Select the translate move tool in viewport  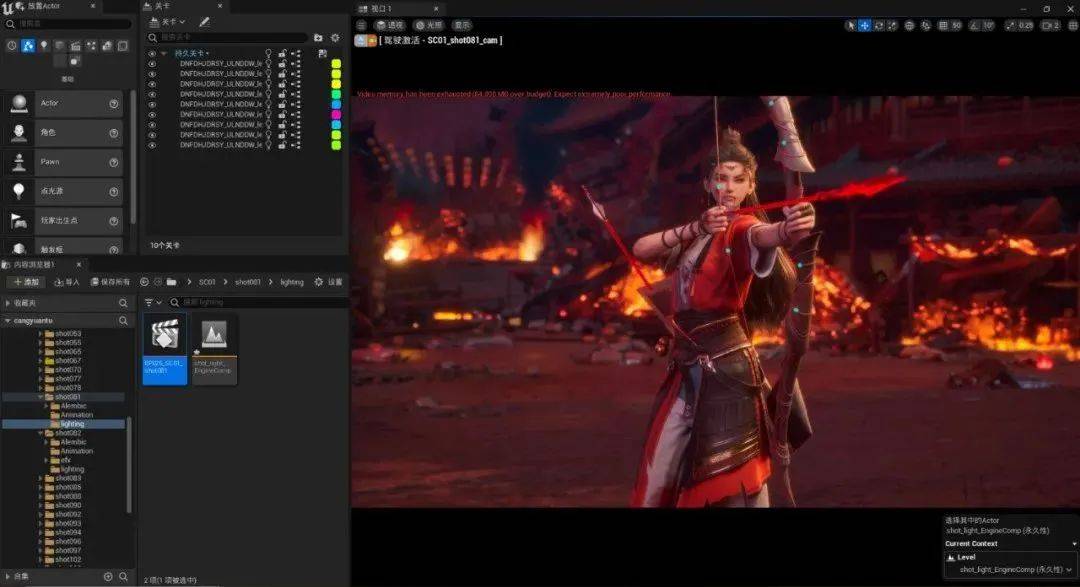[x=864, y=25]
